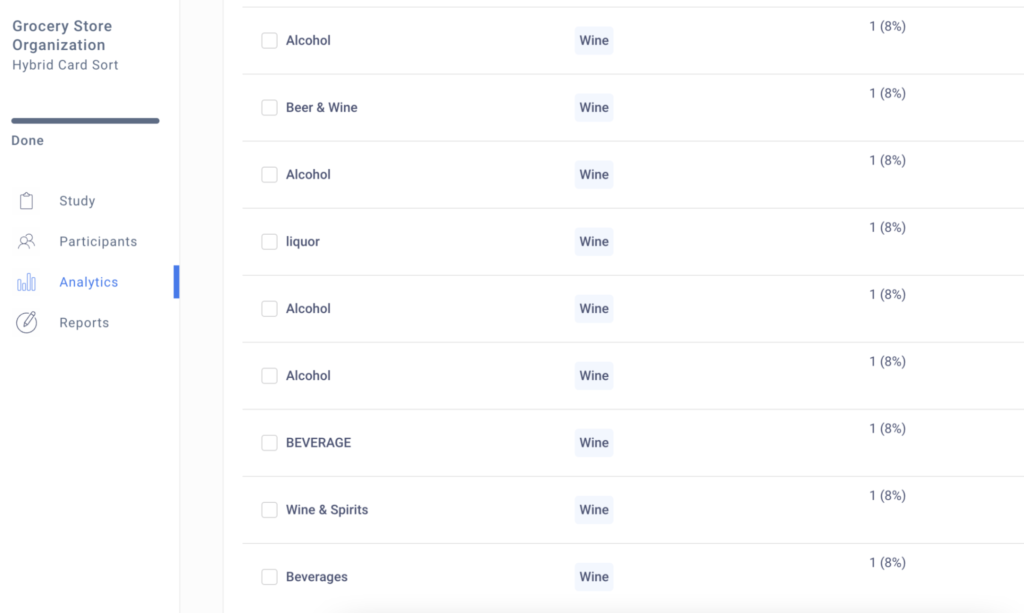Click the Study clipboard icon

26,201
